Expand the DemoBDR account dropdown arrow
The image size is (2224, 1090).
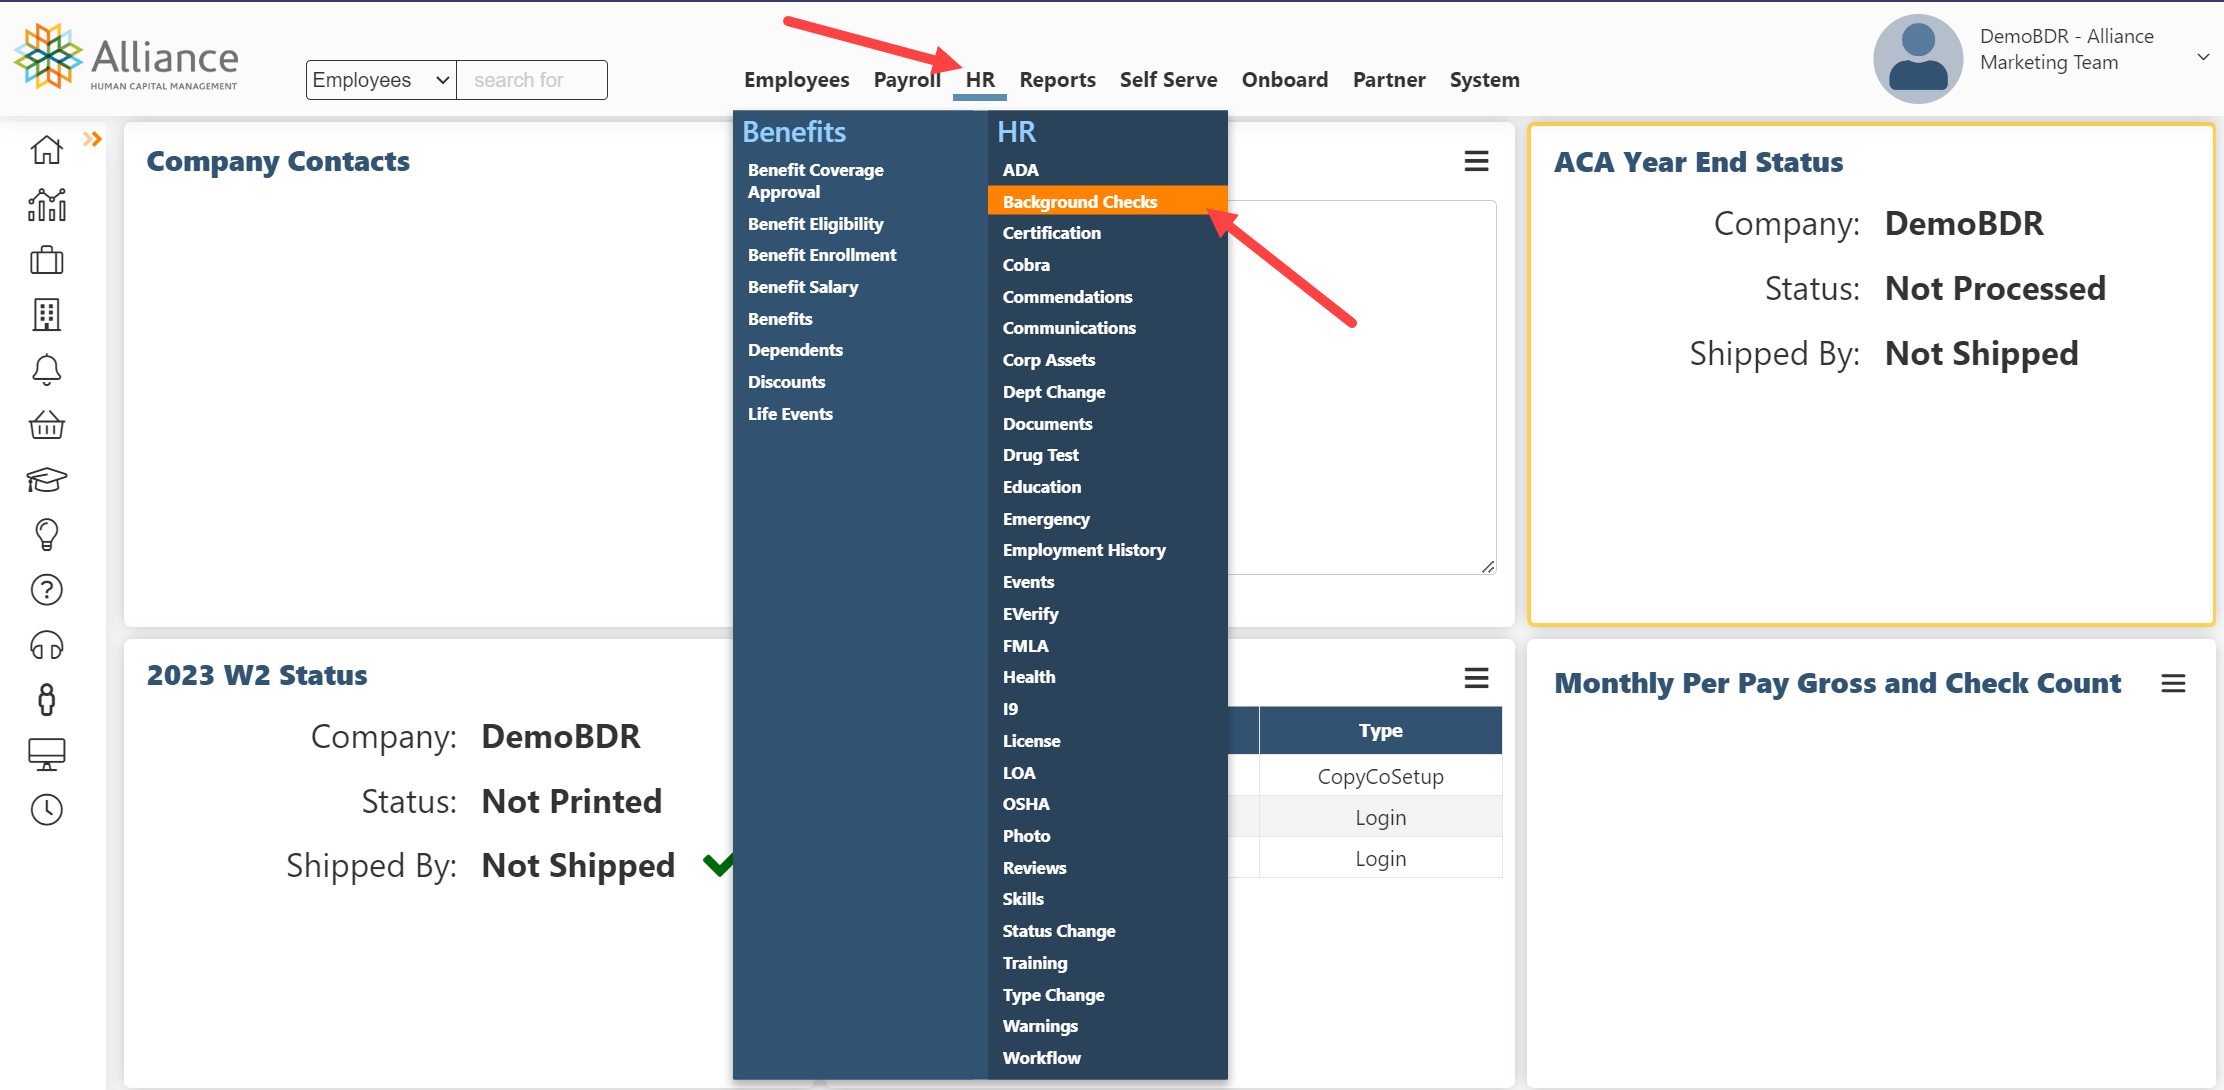(x=2203, y=57)
